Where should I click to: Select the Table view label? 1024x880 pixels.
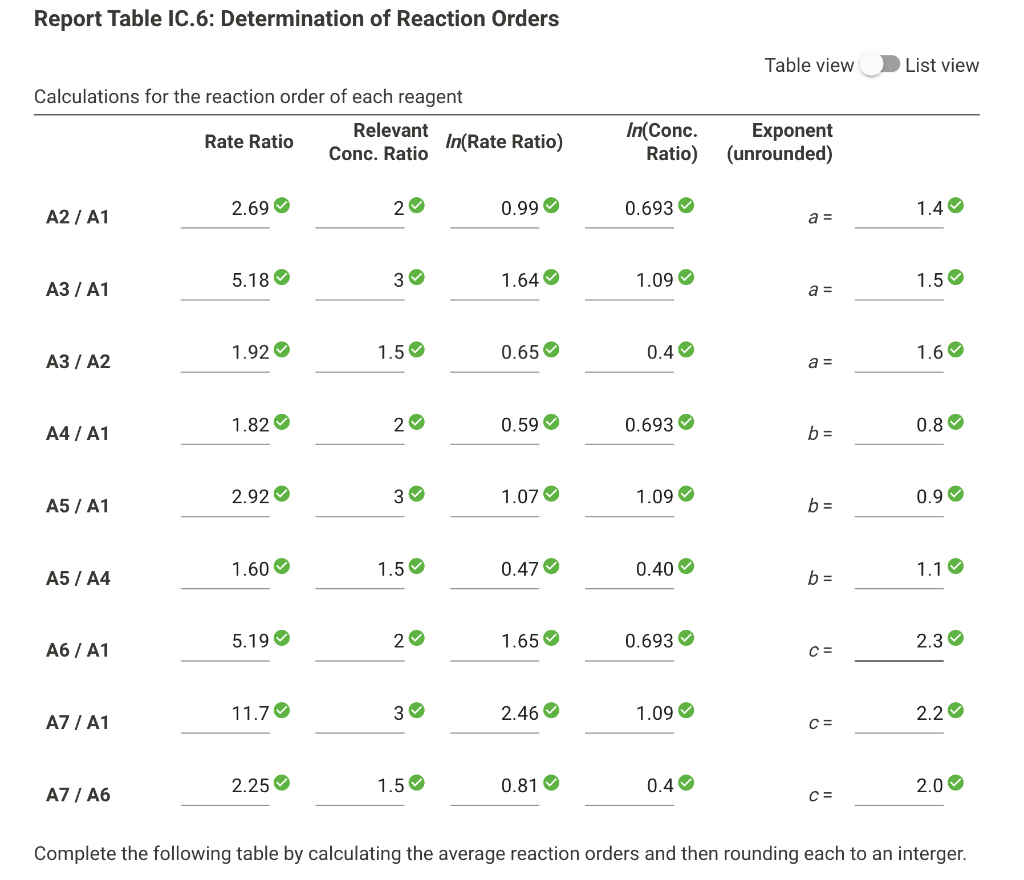(809, 64)
